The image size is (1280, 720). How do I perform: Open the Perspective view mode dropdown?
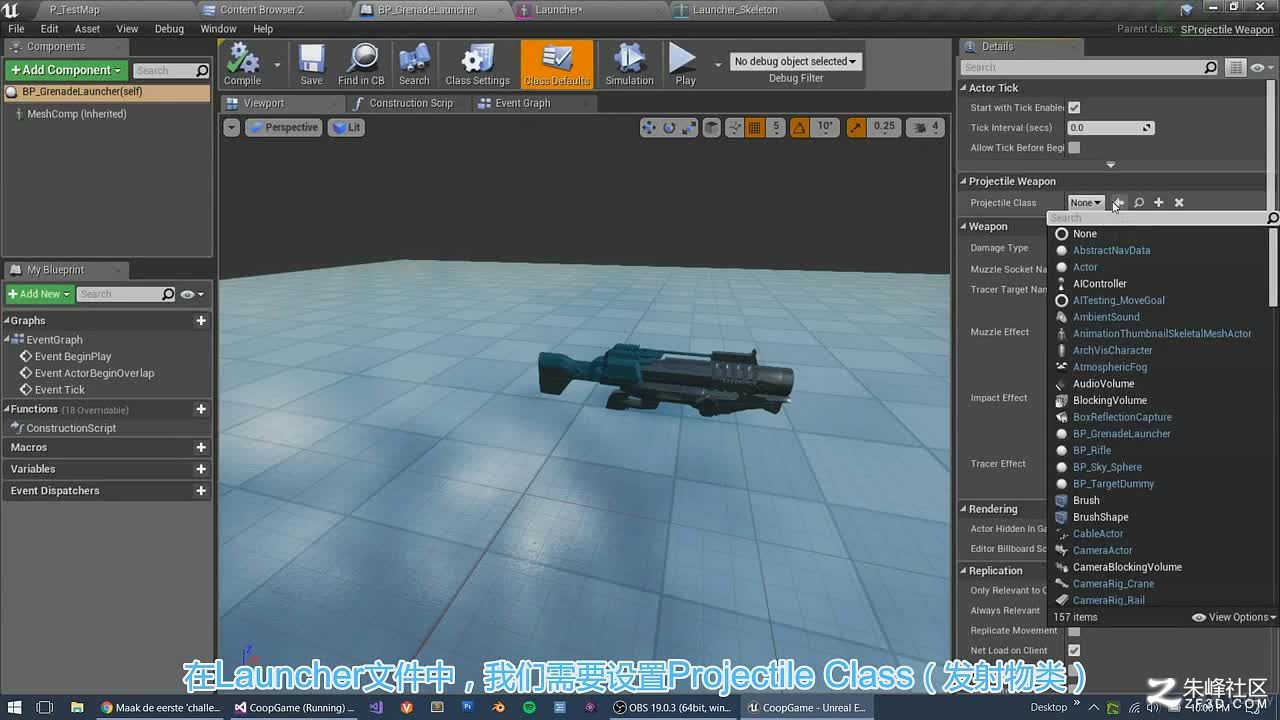coord(283,127)
